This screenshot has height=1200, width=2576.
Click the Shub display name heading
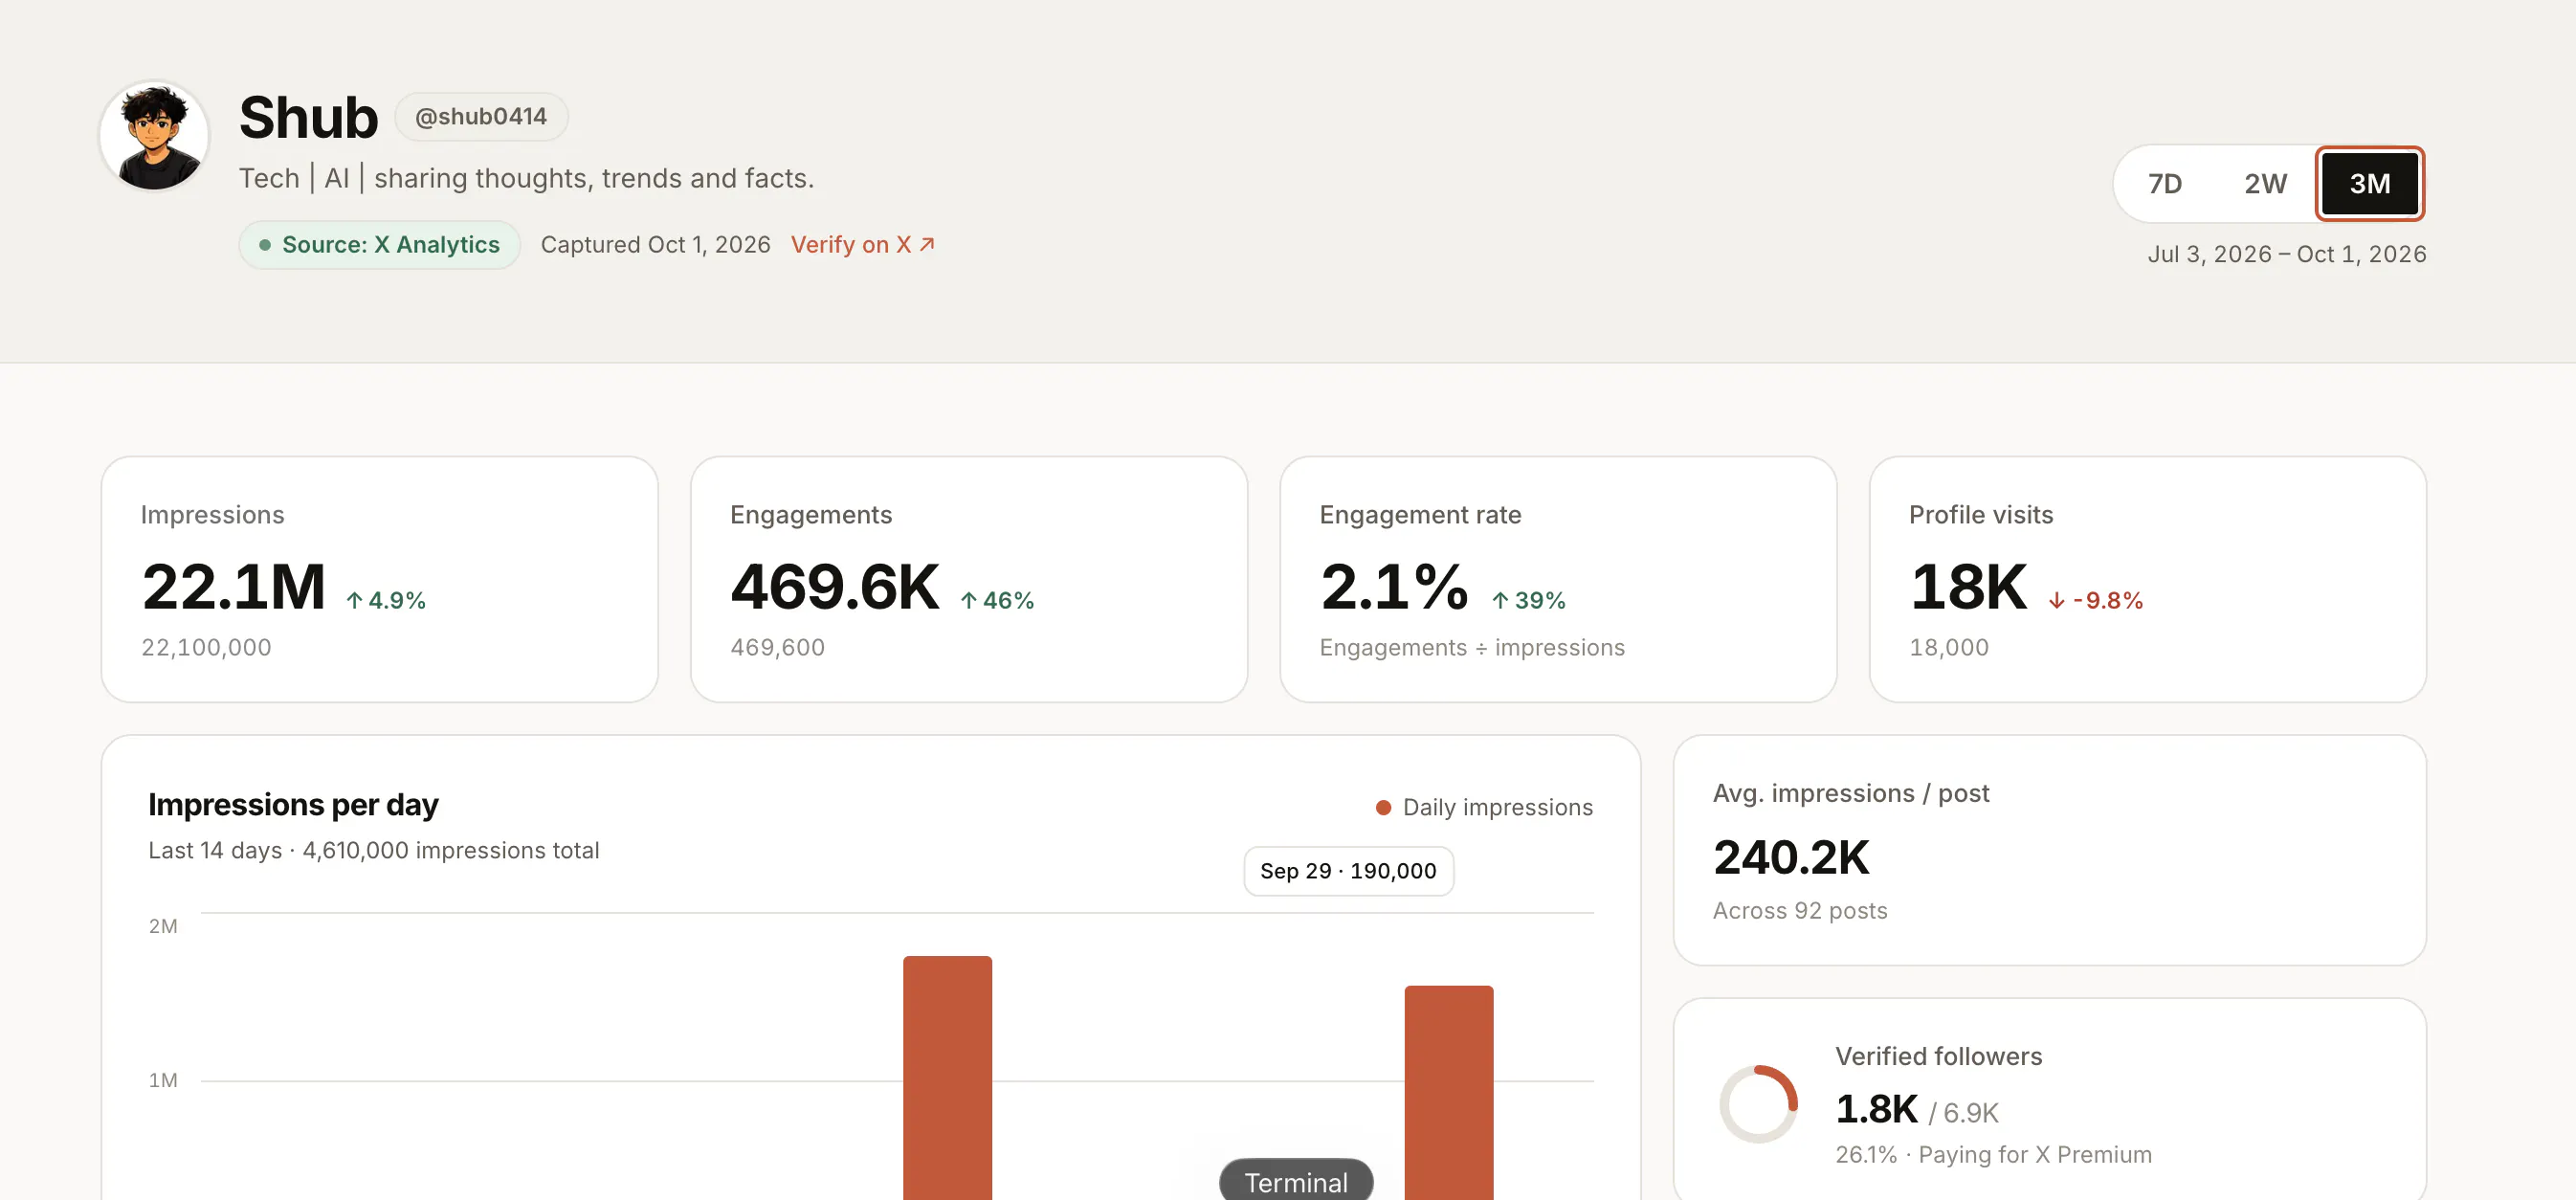[308, 118]
